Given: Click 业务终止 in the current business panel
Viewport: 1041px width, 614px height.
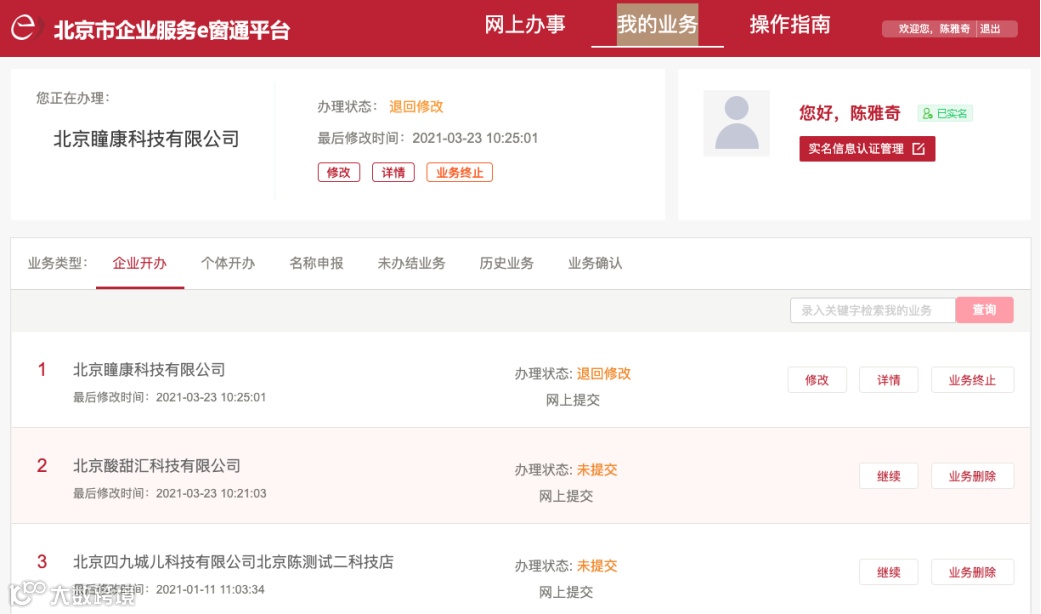Looking at the screenshot, I should click(459, 173).
